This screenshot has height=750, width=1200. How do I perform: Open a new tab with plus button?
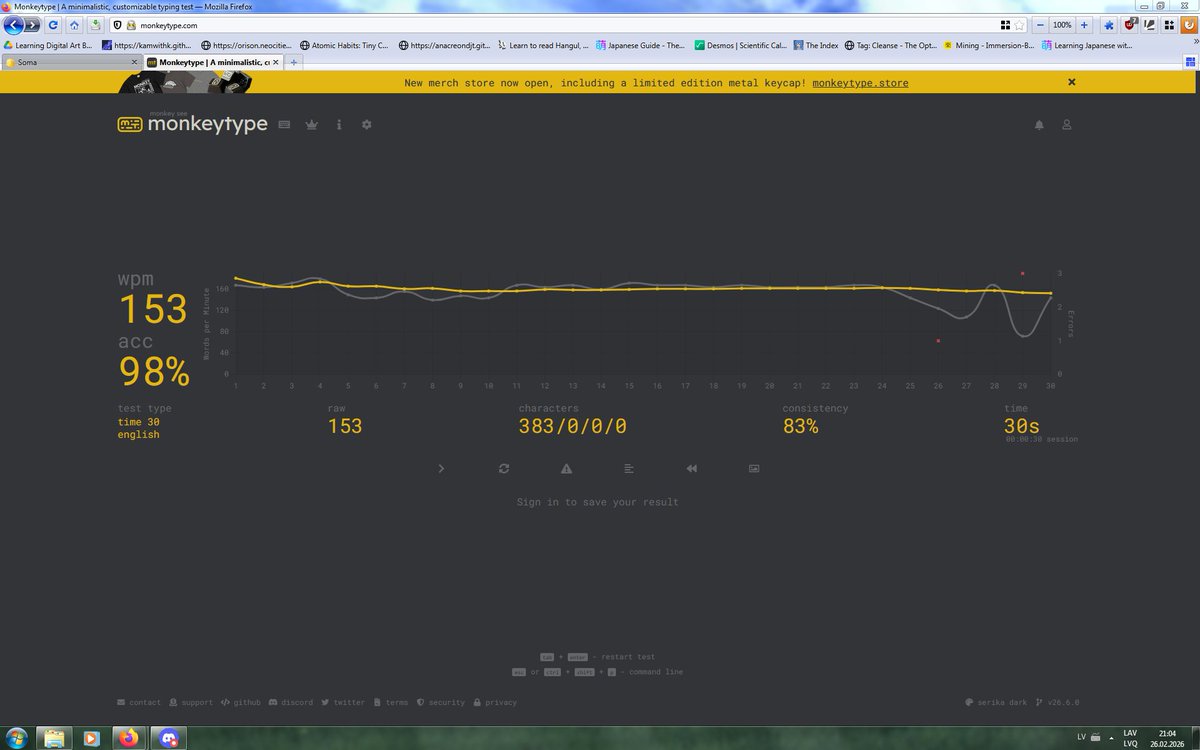[x=293, y=62]
